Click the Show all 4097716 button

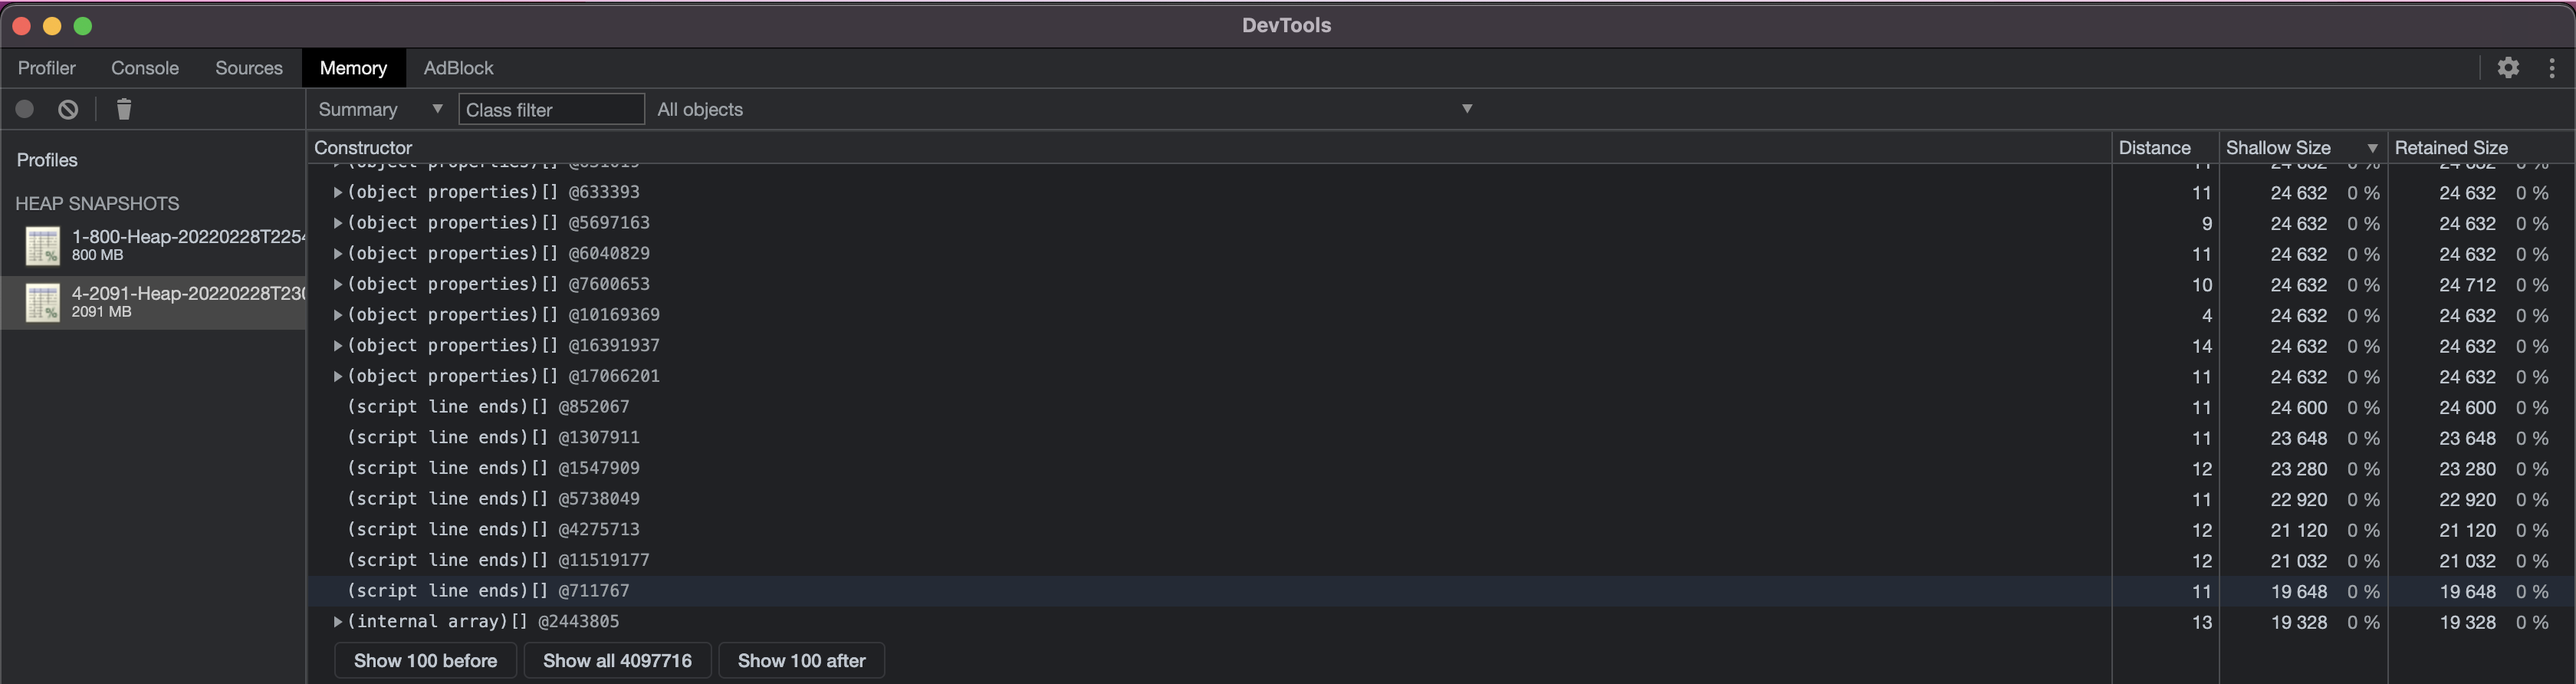617,661
